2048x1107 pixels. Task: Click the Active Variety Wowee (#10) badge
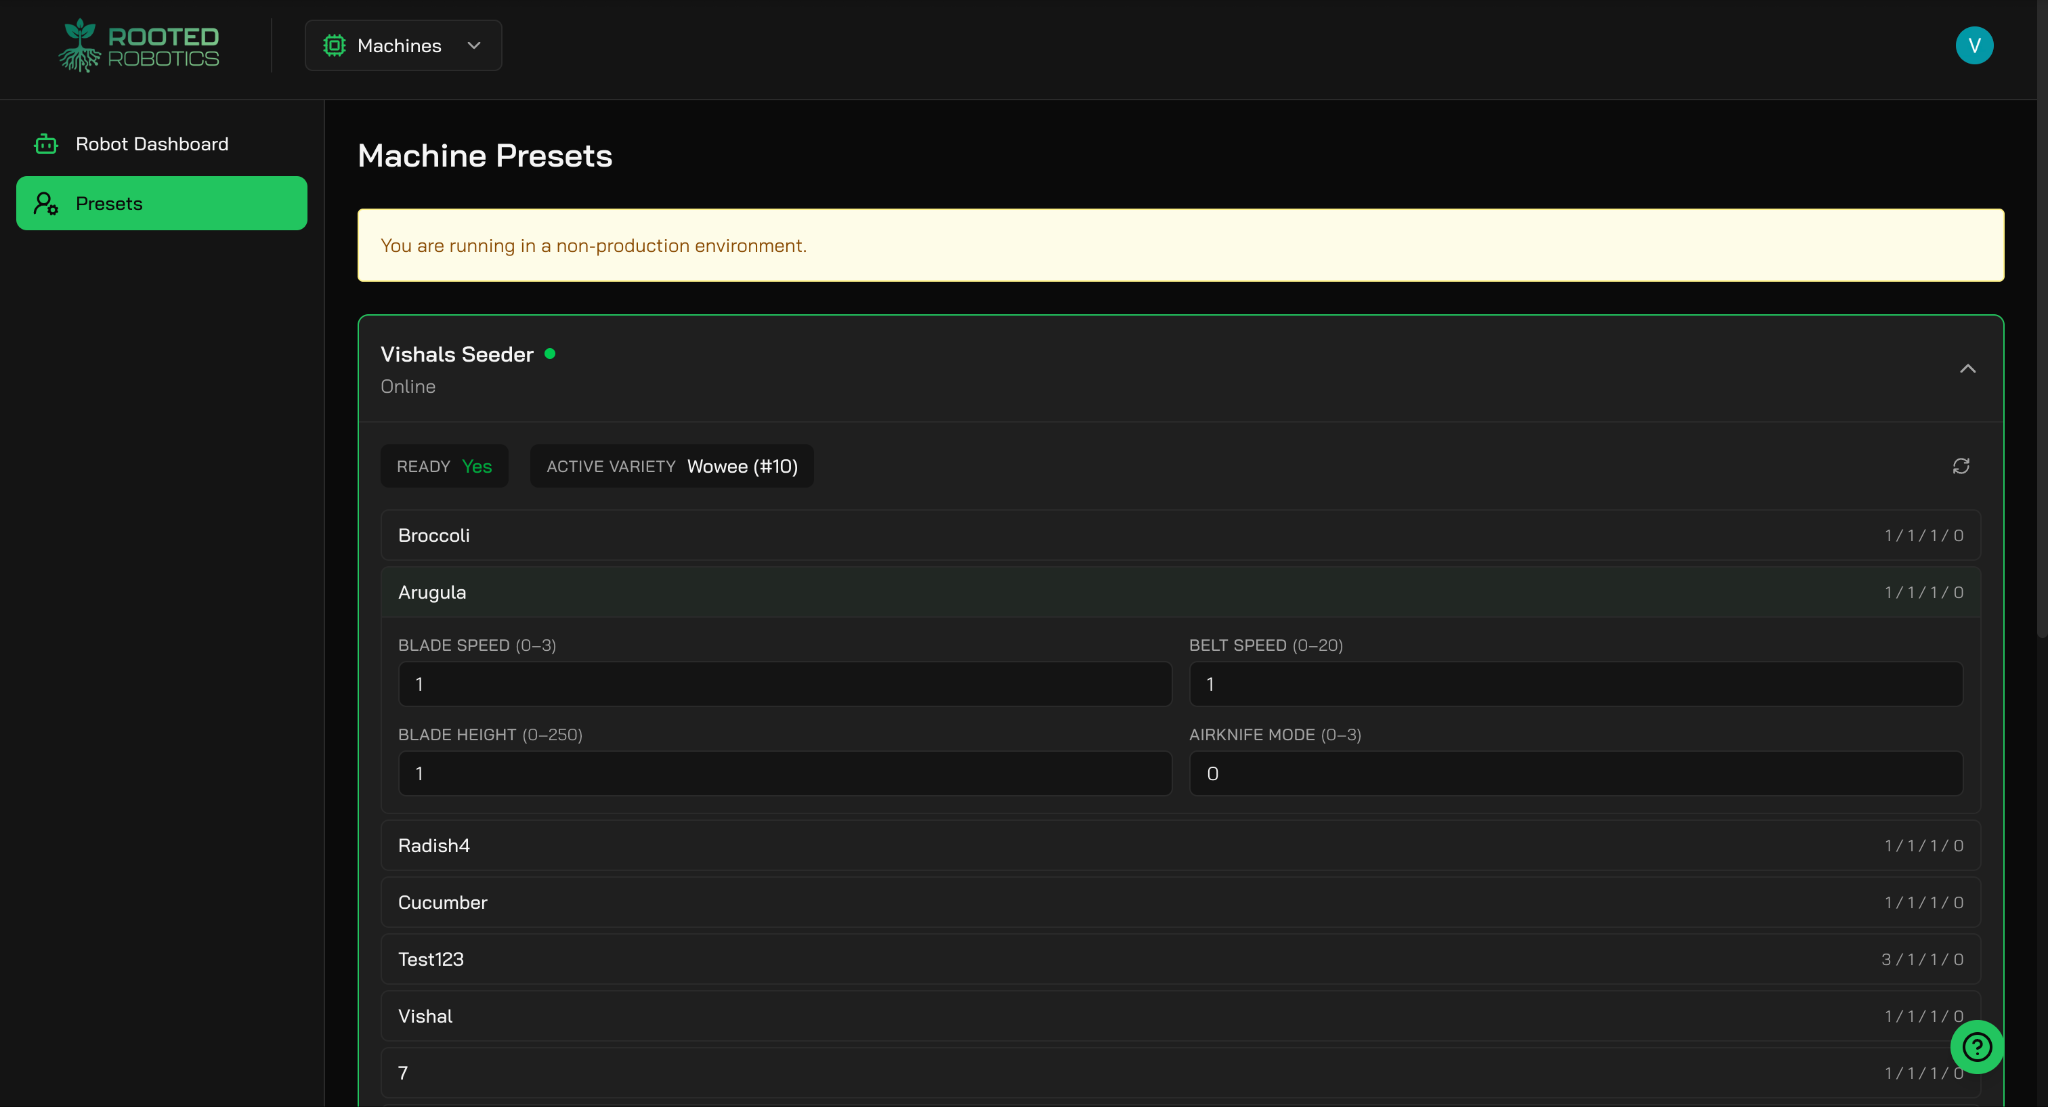pos(672,466)
